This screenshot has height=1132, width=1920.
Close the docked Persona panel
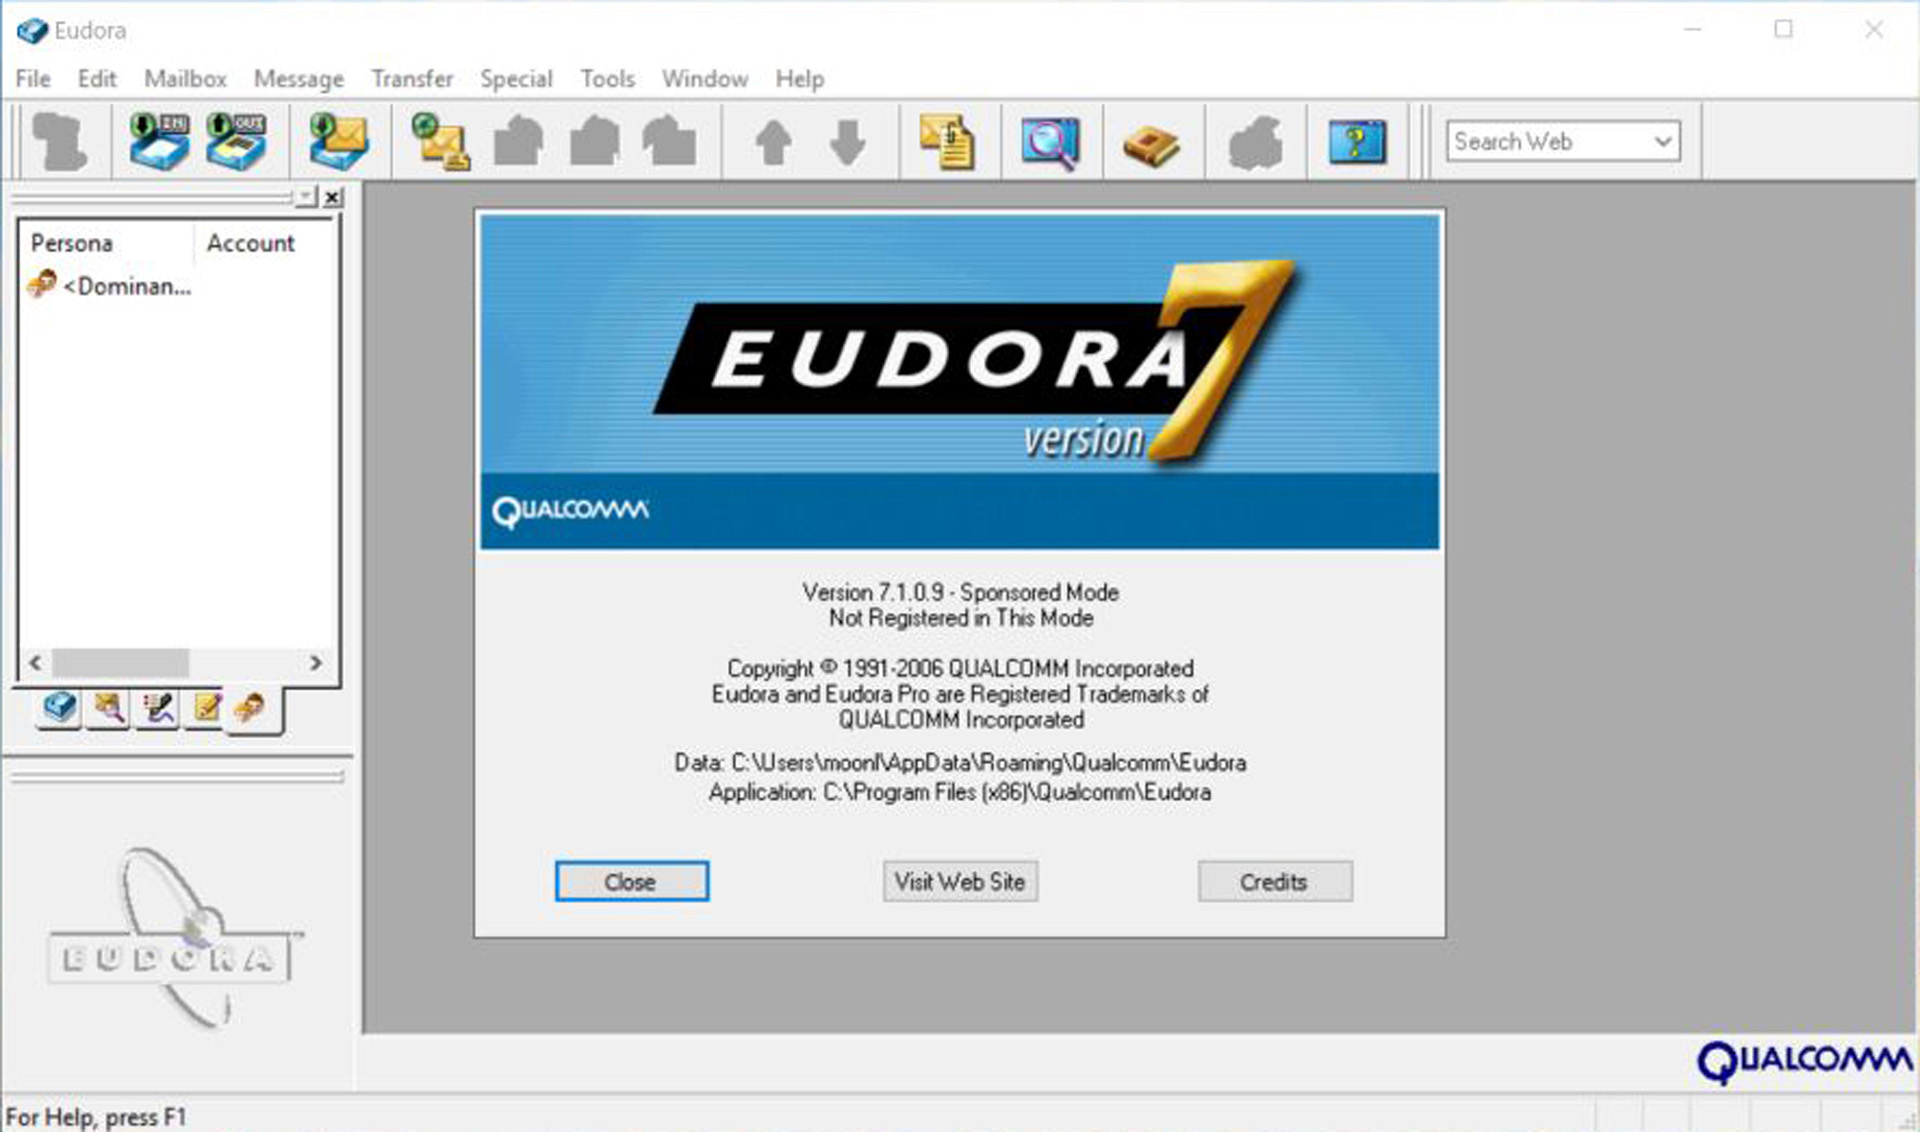point(333,197)
